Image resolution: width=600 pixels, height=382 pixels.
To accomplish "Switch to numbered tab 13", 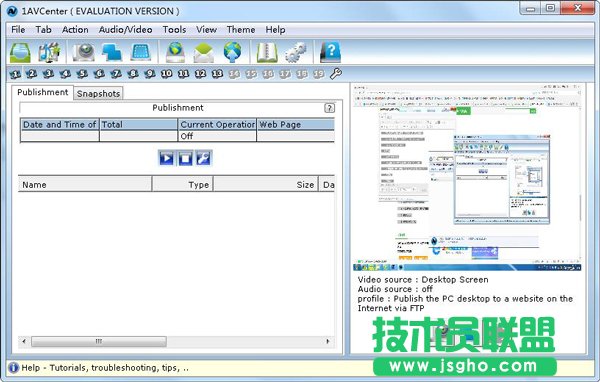I will click(217, 74).
